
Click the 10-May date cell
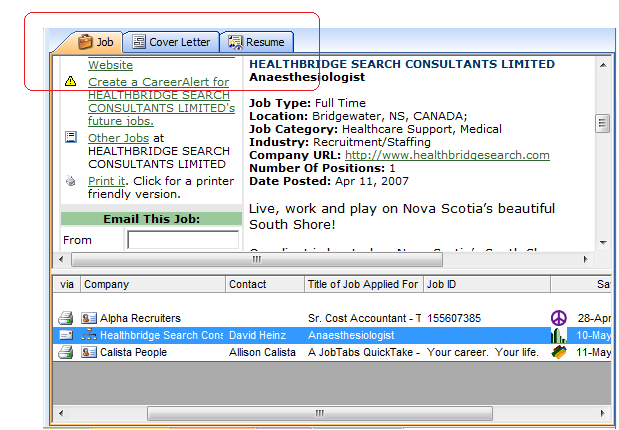(x=593, y=335)
